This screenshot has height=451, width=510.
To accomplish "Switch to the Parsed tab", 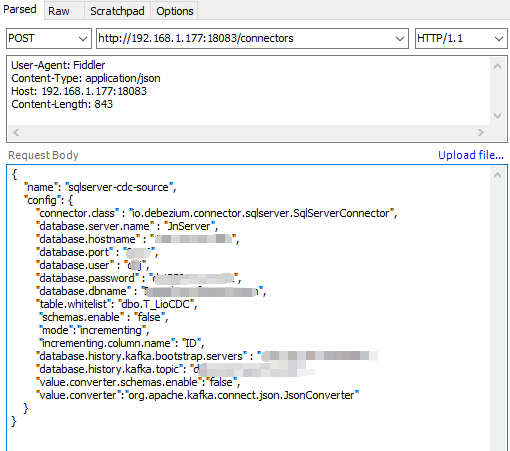I will (x=20, y=9).
